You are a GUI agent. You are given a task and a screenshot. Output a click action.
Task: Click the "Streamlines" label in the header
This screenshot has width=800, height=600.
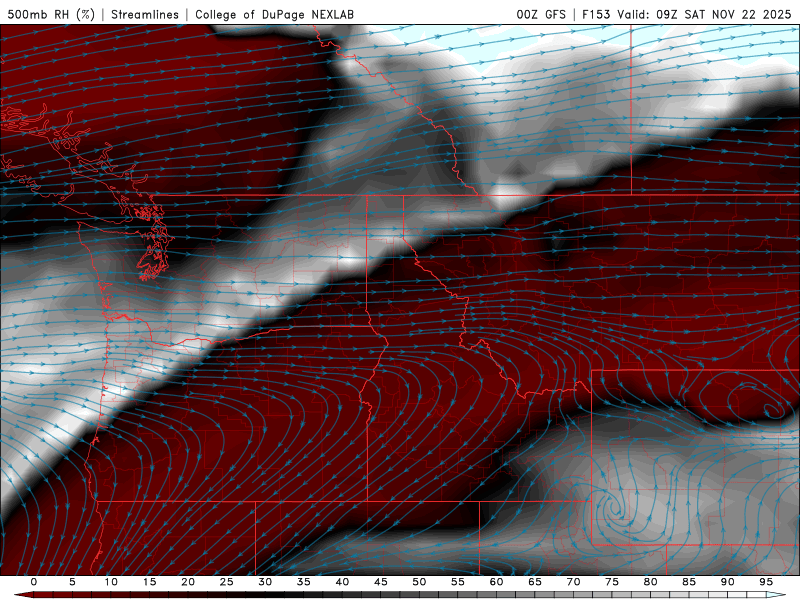point(145,14)
